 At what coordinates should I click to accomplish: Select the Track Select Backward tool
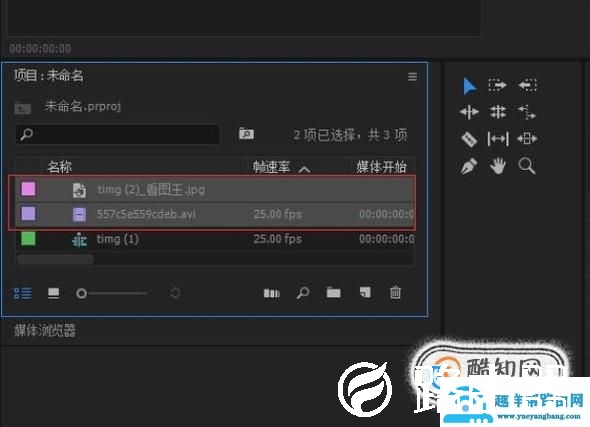click(528, 85)
